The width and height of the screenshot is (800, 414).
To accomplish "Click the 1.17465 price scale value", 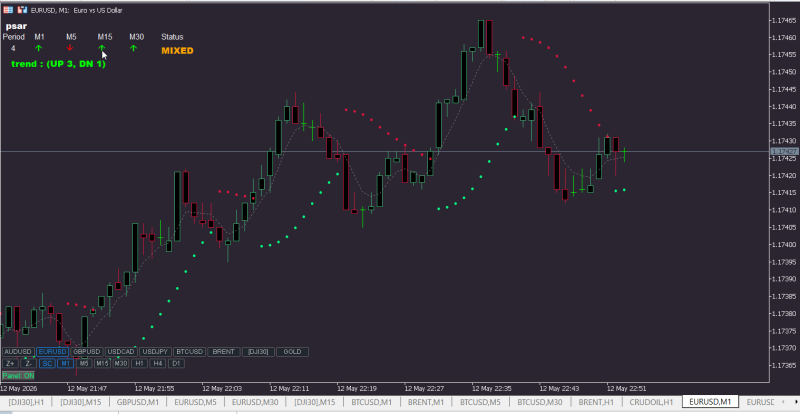I will pos(785,20).
